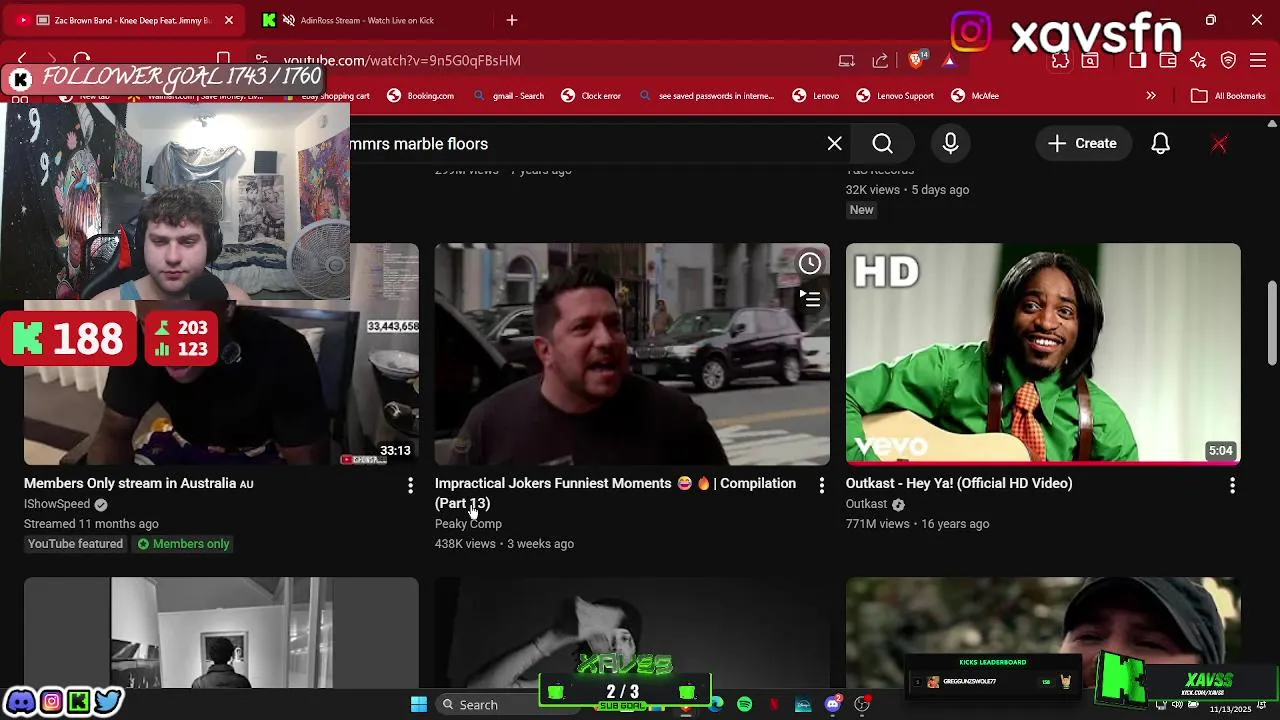1280x720 pixels.
Task: Open the Leo AI sparkle icon
Action: 1198,61
